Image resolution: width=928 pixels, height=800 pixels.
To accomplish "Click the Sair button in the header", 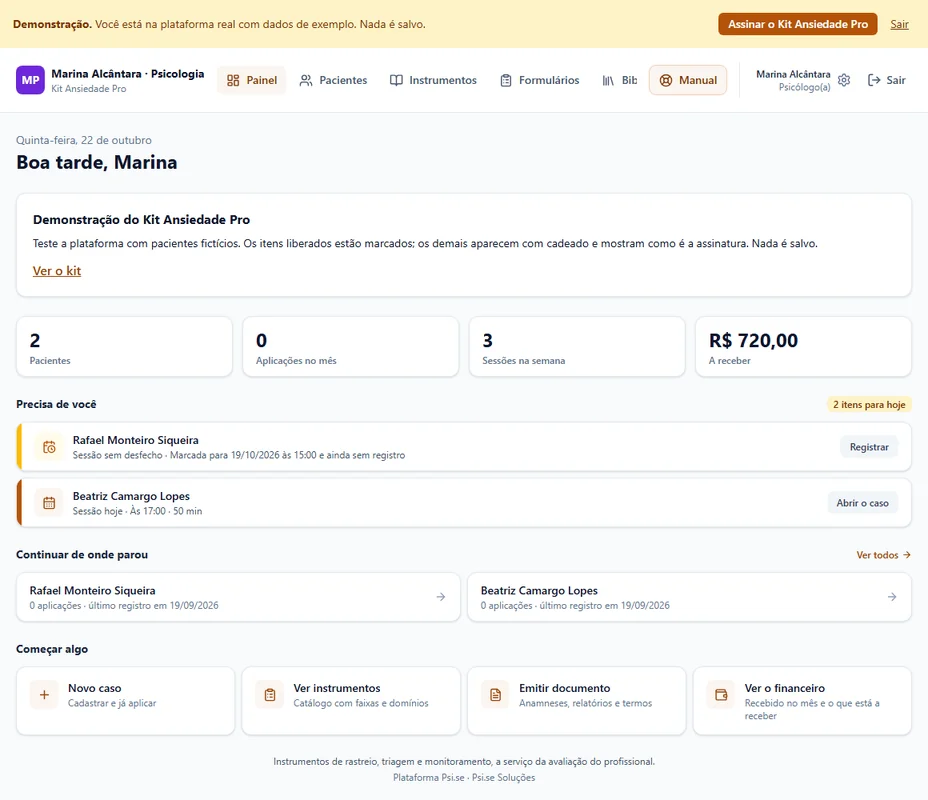I will click(x=887, y=80).
